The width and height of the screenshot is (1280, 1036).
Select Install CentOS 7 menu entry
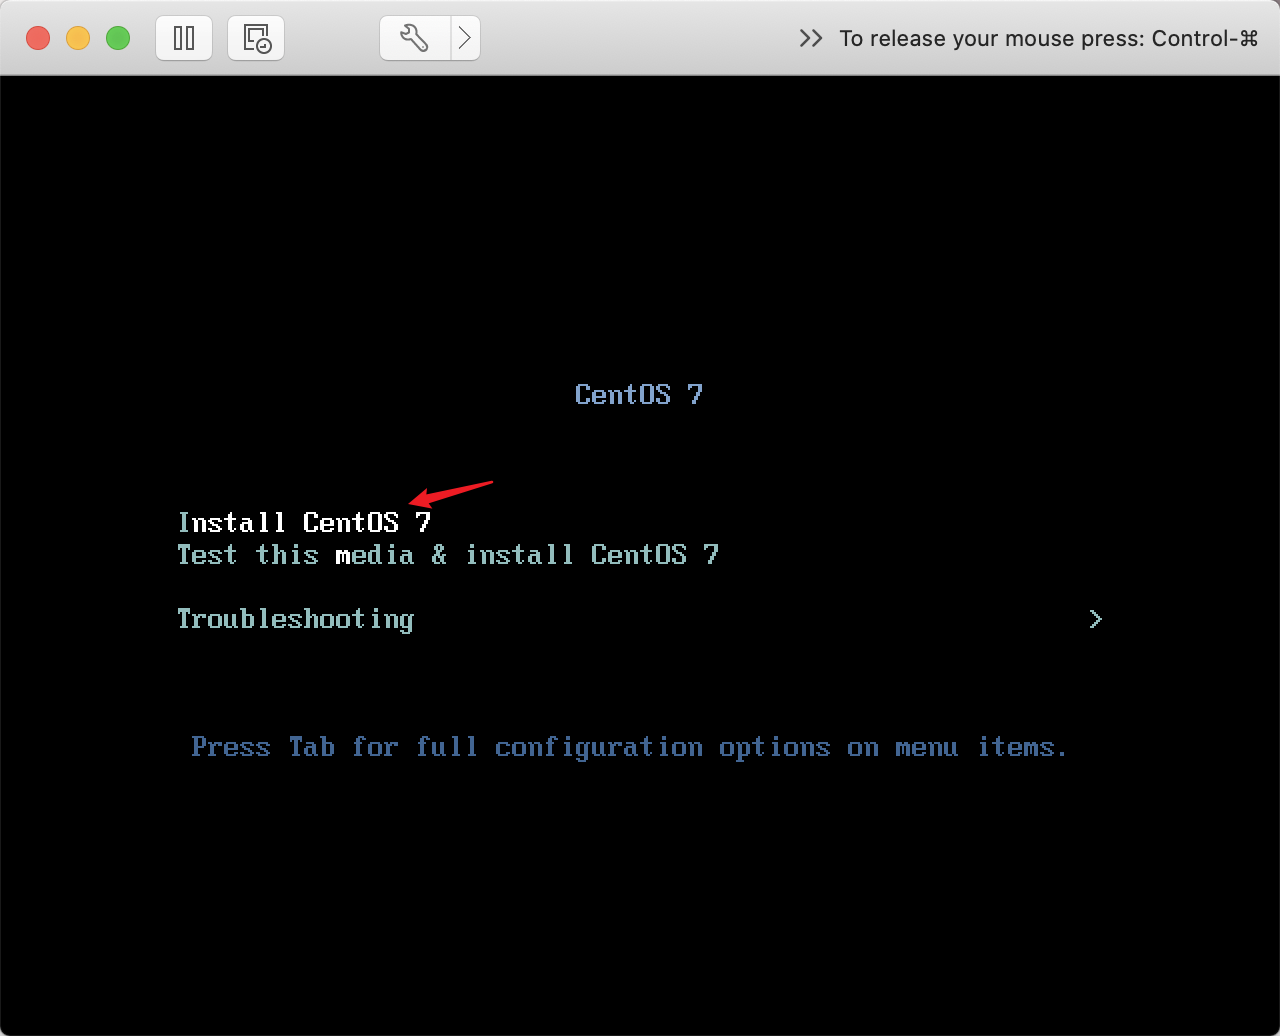[x=304, y=522]
